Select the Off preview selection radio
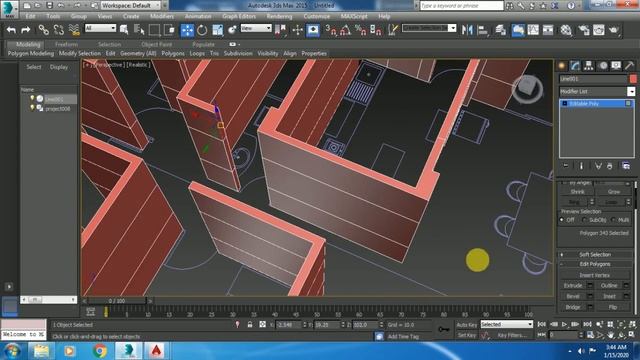 click(562, 220)
